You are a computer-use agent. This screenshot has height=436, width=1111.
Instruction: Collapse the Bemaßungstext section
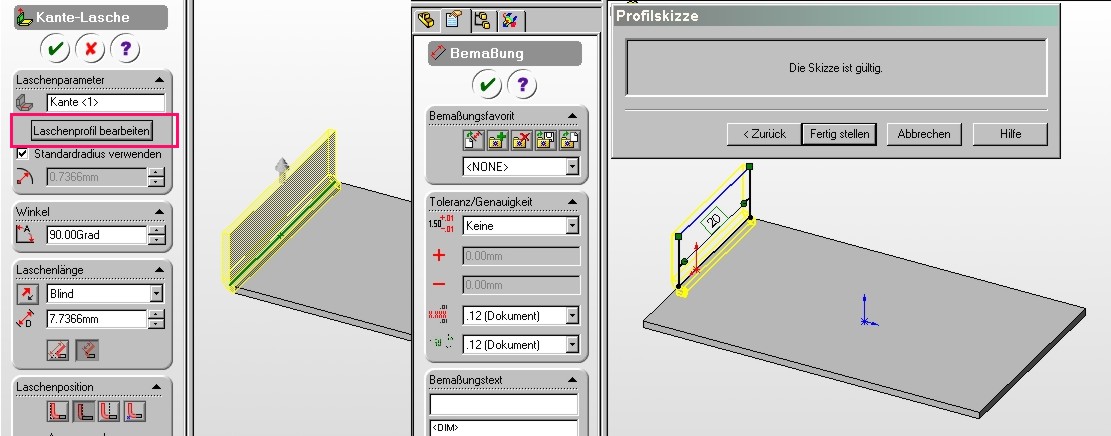click(573, 380)
